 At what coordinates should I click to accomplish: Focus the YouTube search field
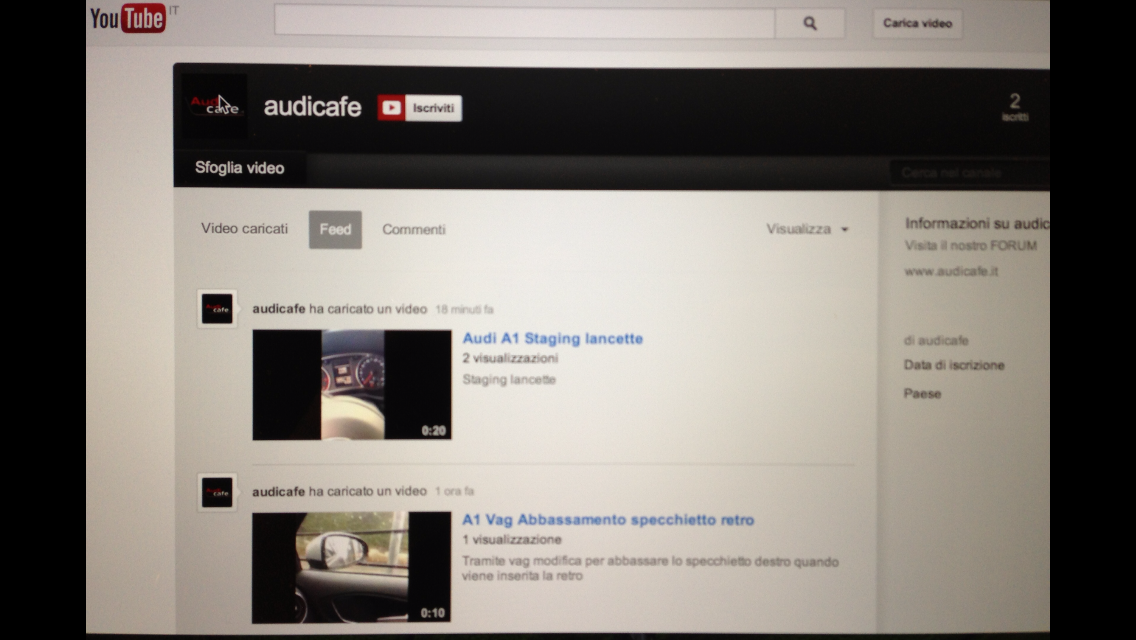point(525,22)
